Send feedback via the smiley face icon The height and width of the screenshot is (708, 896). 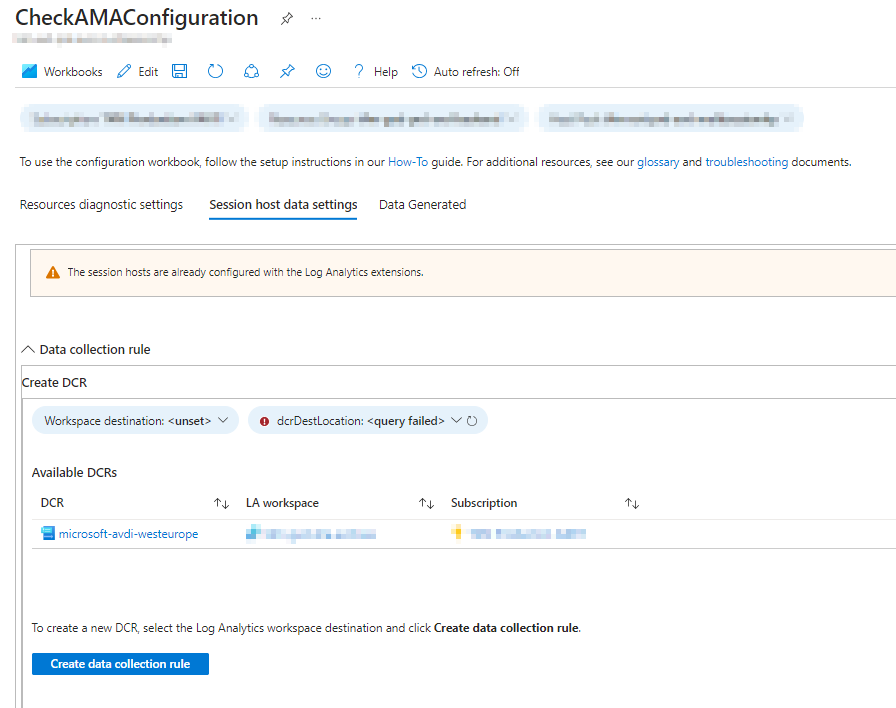coord(323,71)
